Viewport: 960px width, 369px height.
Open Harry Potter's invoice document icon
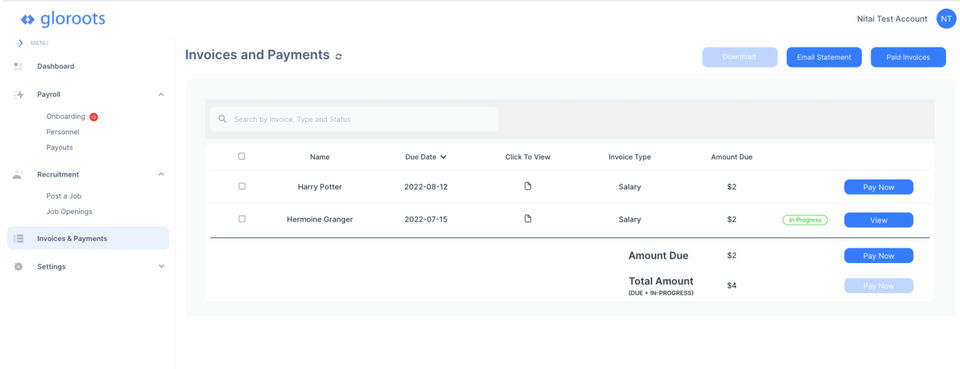point(528,186)
